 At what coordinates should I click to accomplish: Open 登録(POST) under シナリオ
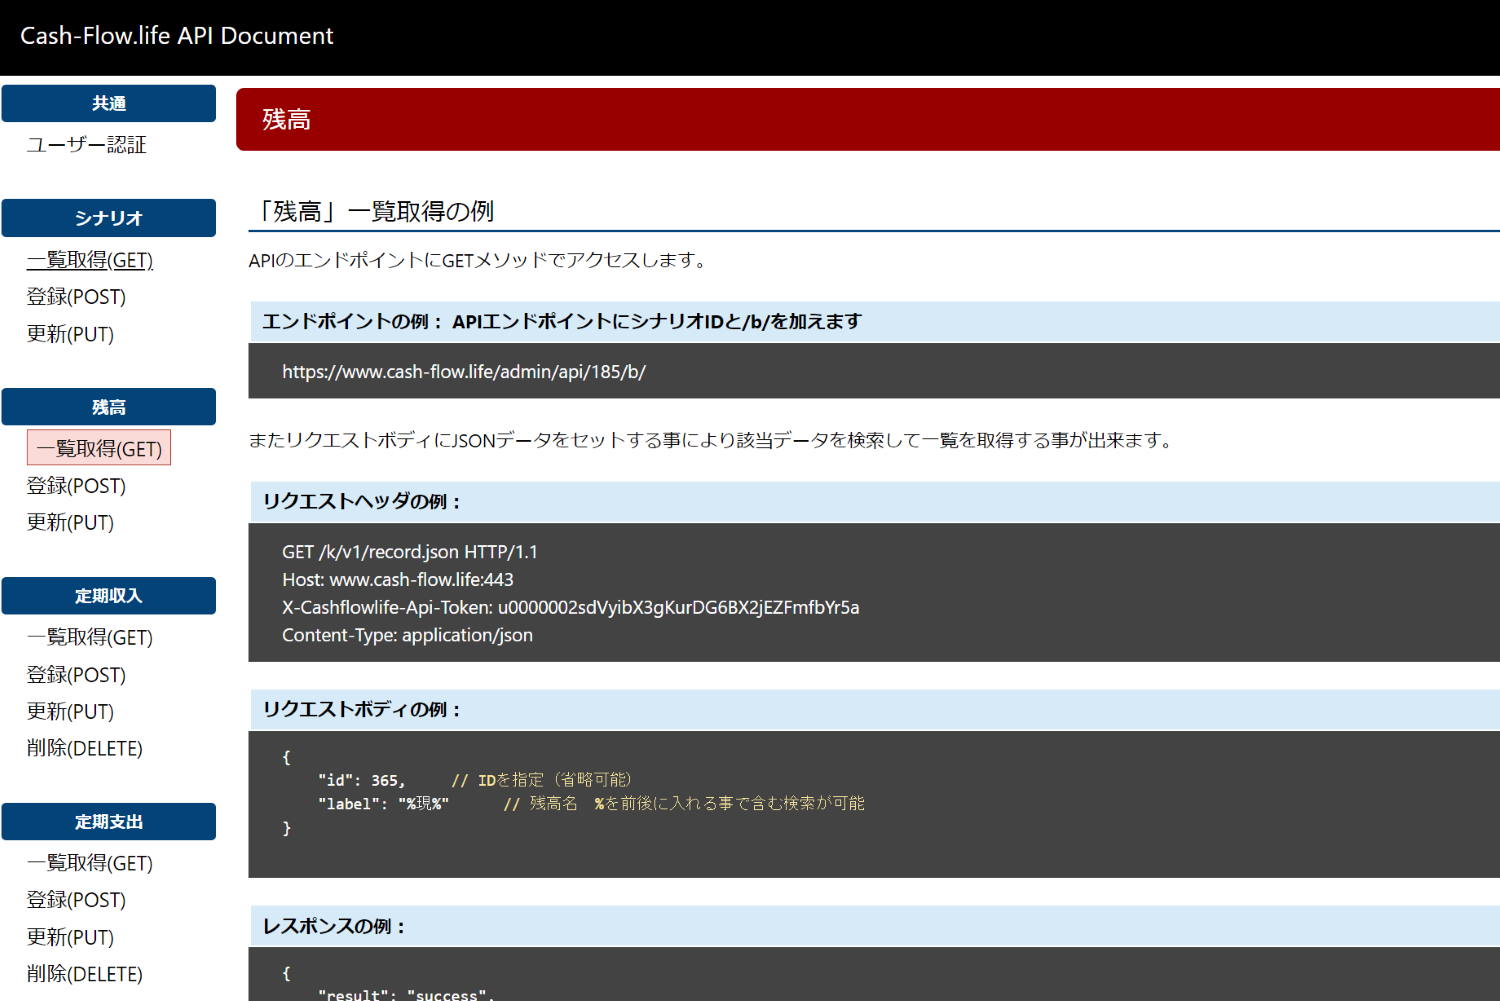click(77, 297)
